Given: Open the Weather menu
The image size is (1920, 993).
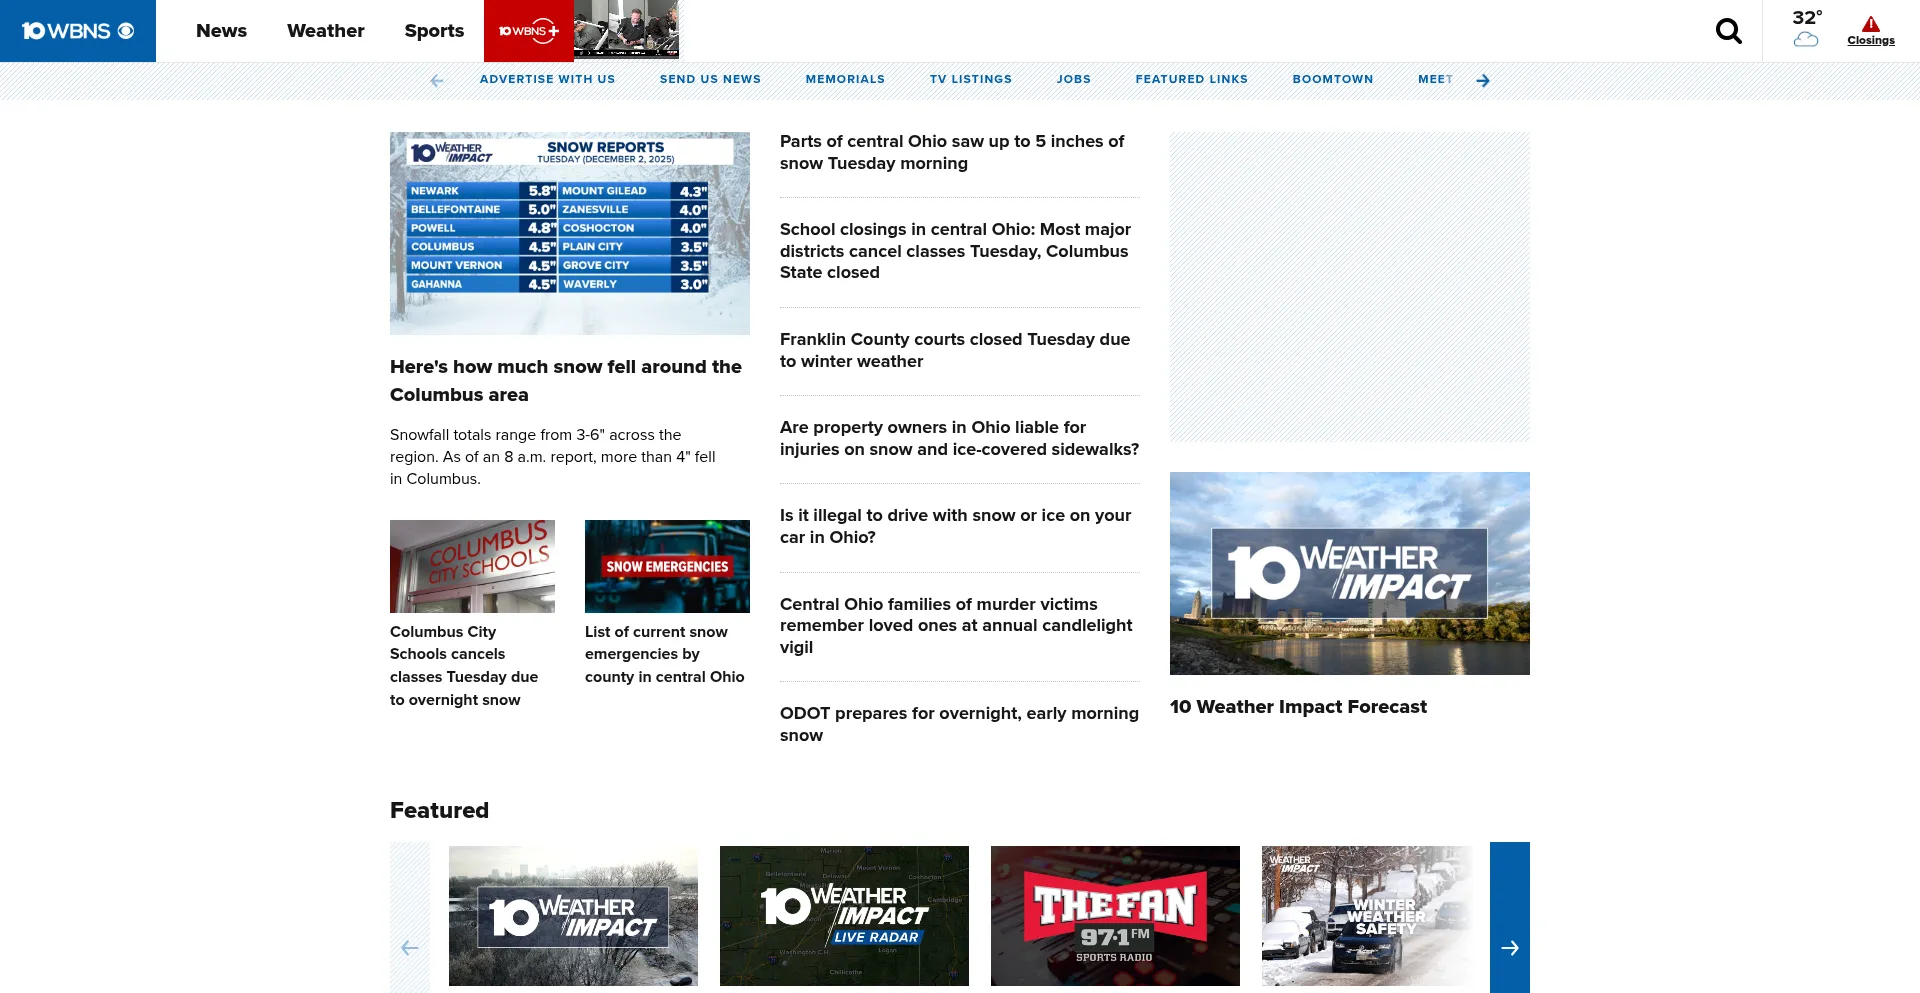Looking at the screenshot, I should point(325,31).
